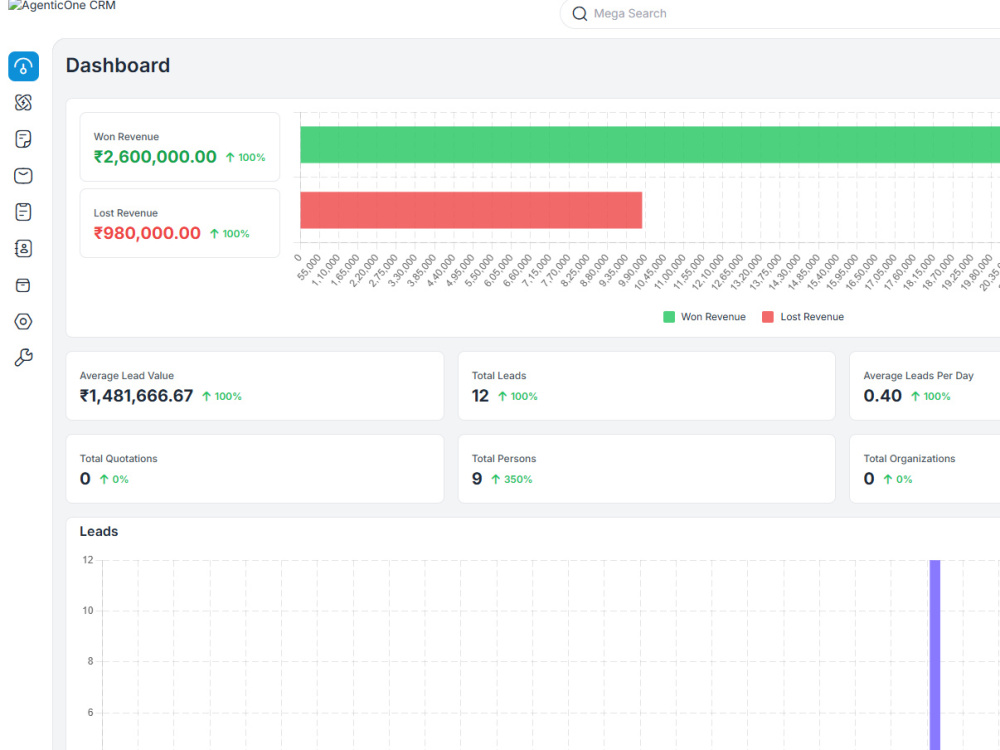The width and height of the screenshot is (1000, 750).
Task: Click the red Lost Revenue chart bar
Action: click(471, 210)
